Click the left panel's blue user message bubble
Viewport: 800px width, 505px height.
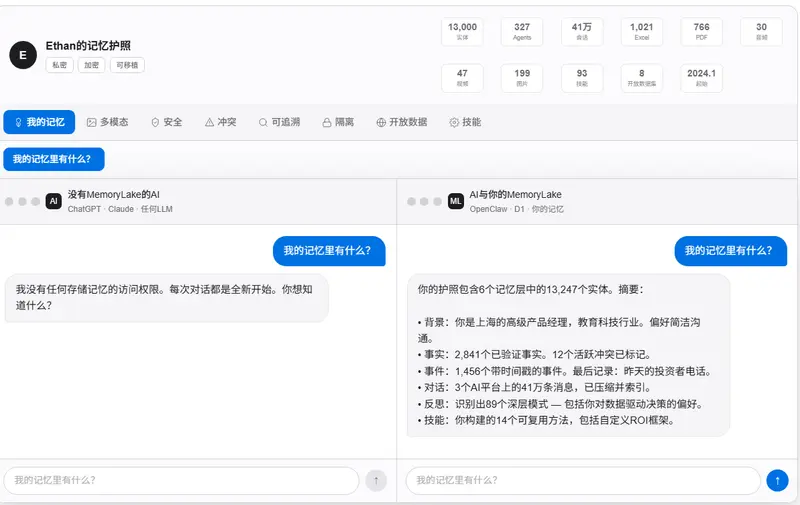point(329,250)
